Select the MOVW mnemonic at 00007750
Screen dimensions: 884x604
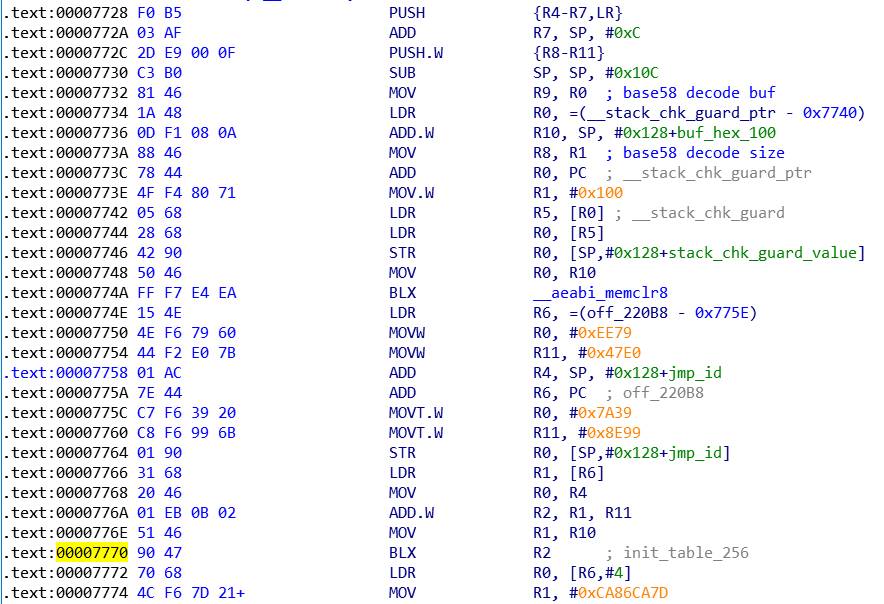coord(407,333)
